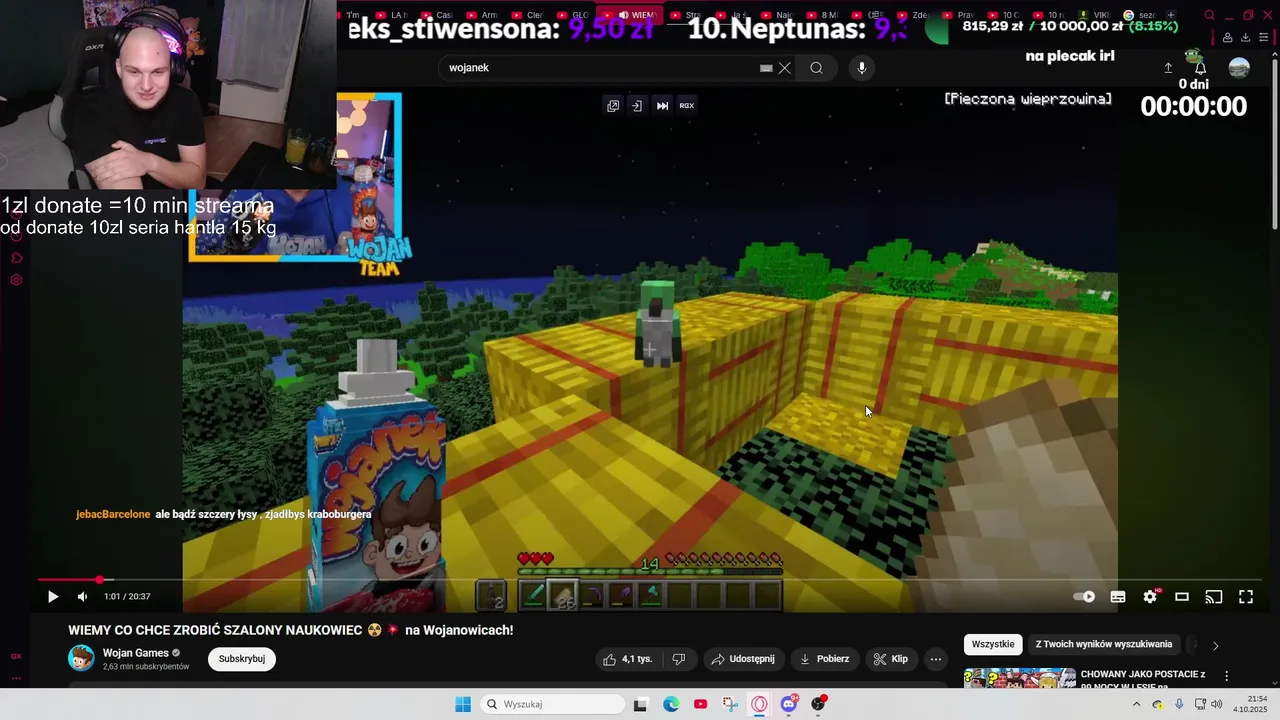Open the taskbar clock showing 21:54
1280x720 pixels.
click(1250, 704)
